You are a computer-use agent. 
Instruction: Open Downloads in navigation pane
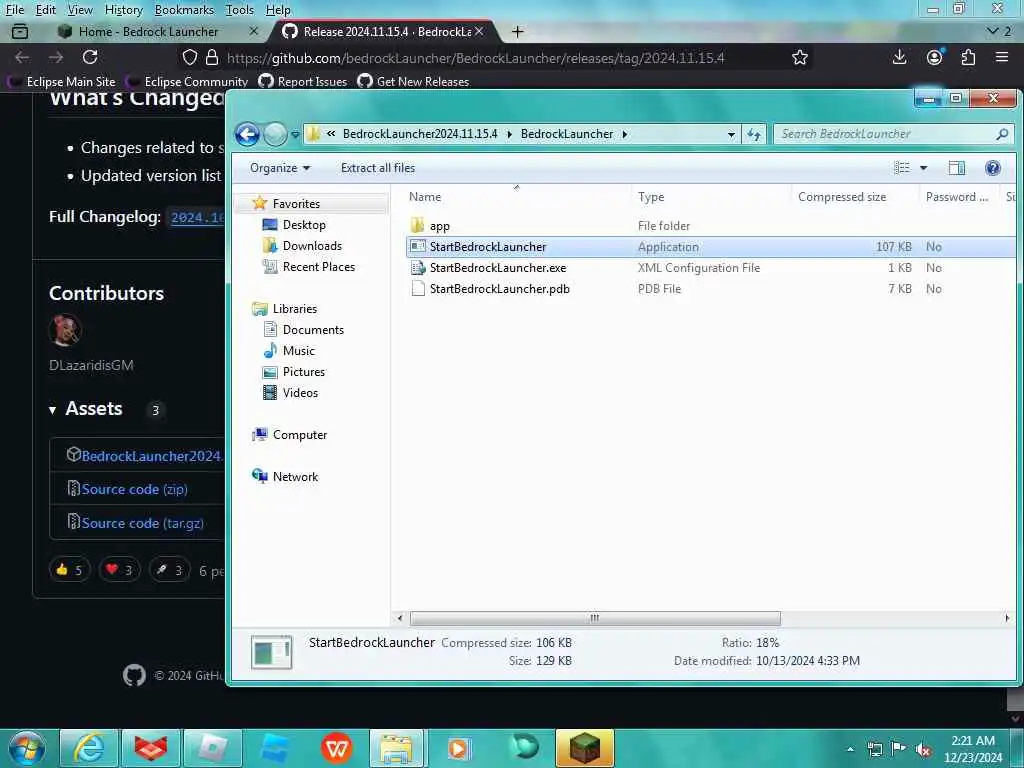(x=312, y=246)
